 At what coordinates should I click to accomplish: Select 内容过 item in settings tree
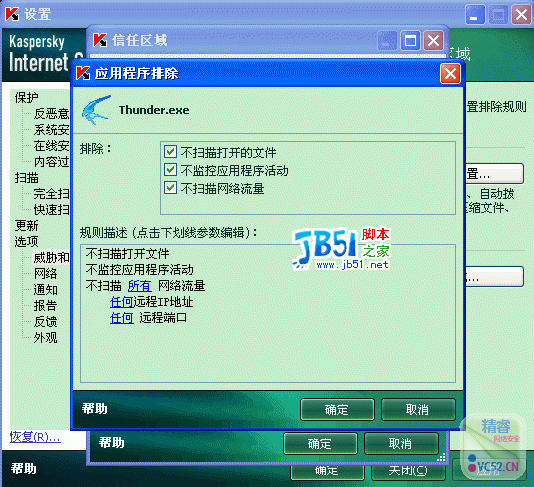[51, 162]
